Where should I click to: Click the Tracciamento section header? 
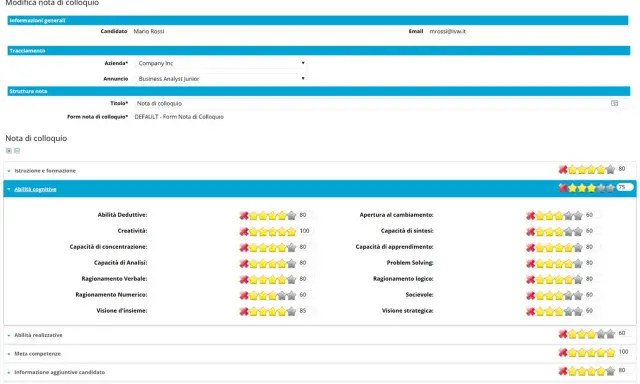319,51
